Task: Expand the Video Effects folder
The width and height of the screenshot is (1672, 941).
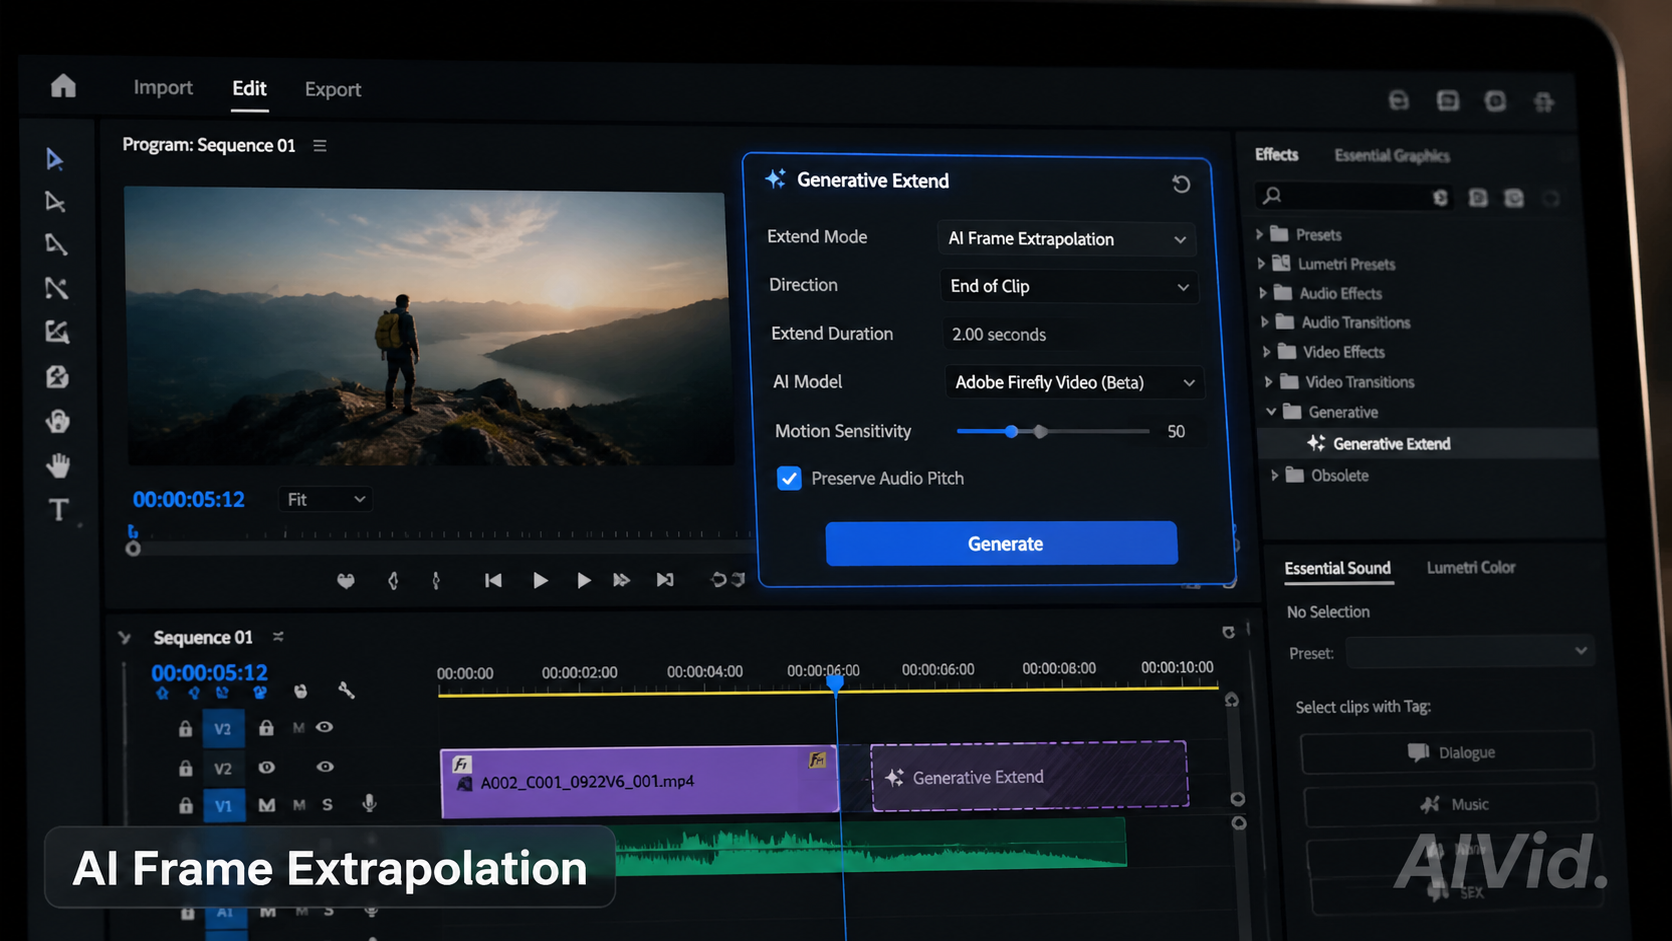Action: [x=1267, y=352]
